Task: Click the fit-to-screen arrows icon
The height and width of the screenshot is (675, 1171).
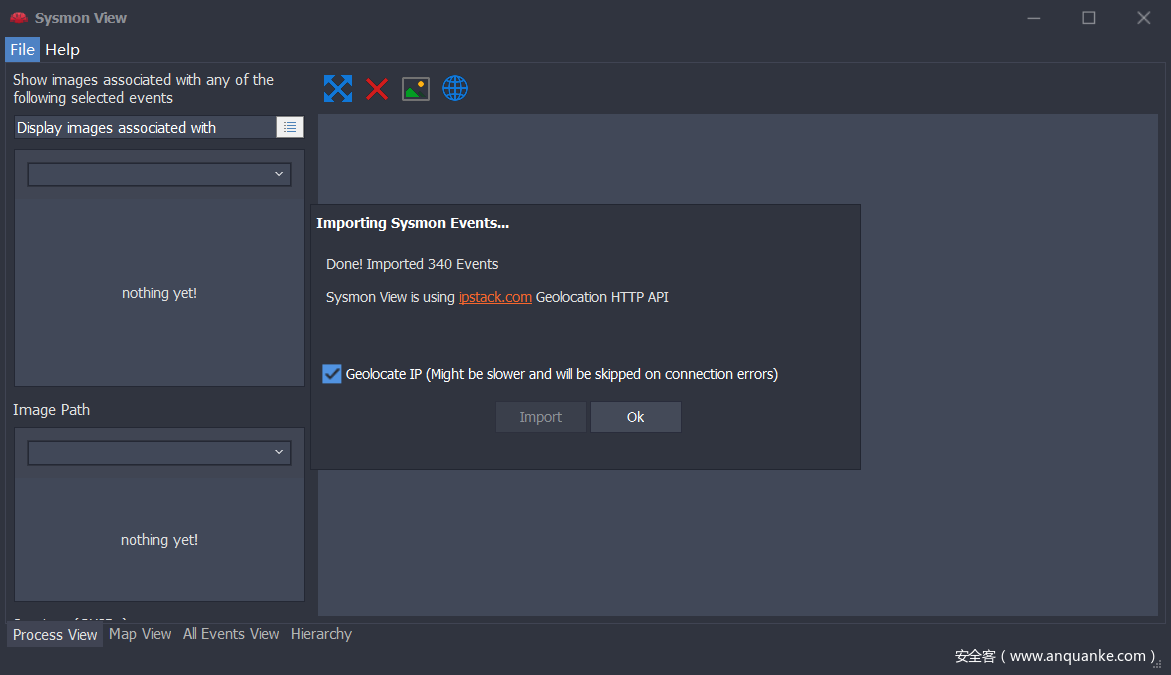Action: [x=338, y=89]
